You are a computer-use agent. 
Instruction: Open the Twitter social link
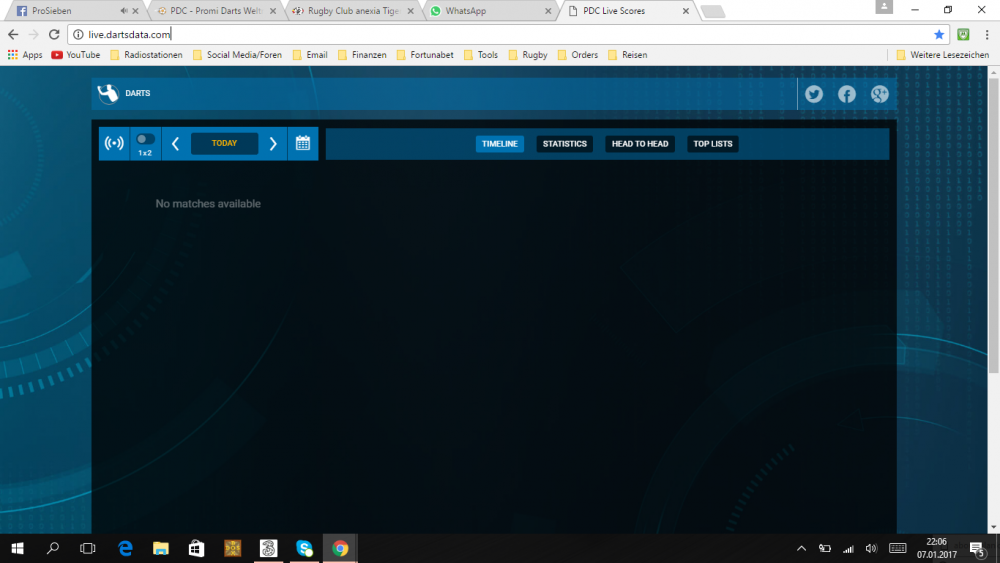coord(814,94)
